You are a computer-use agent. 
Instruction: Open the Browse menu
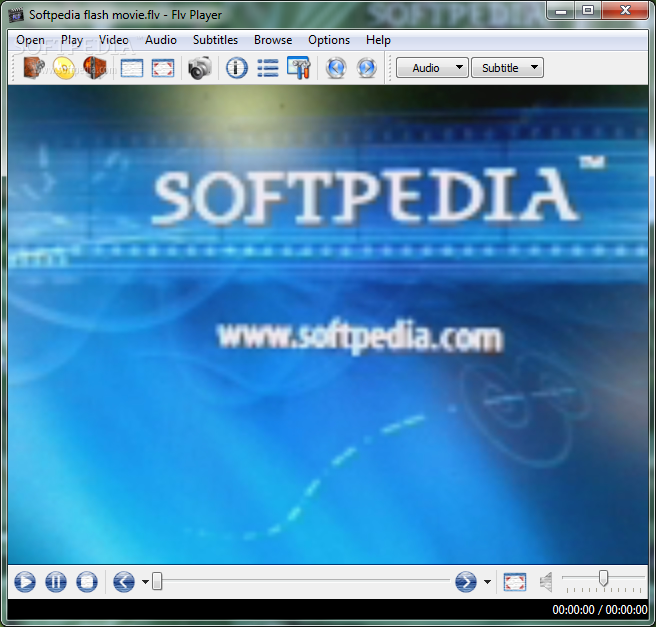coord(273,40)
